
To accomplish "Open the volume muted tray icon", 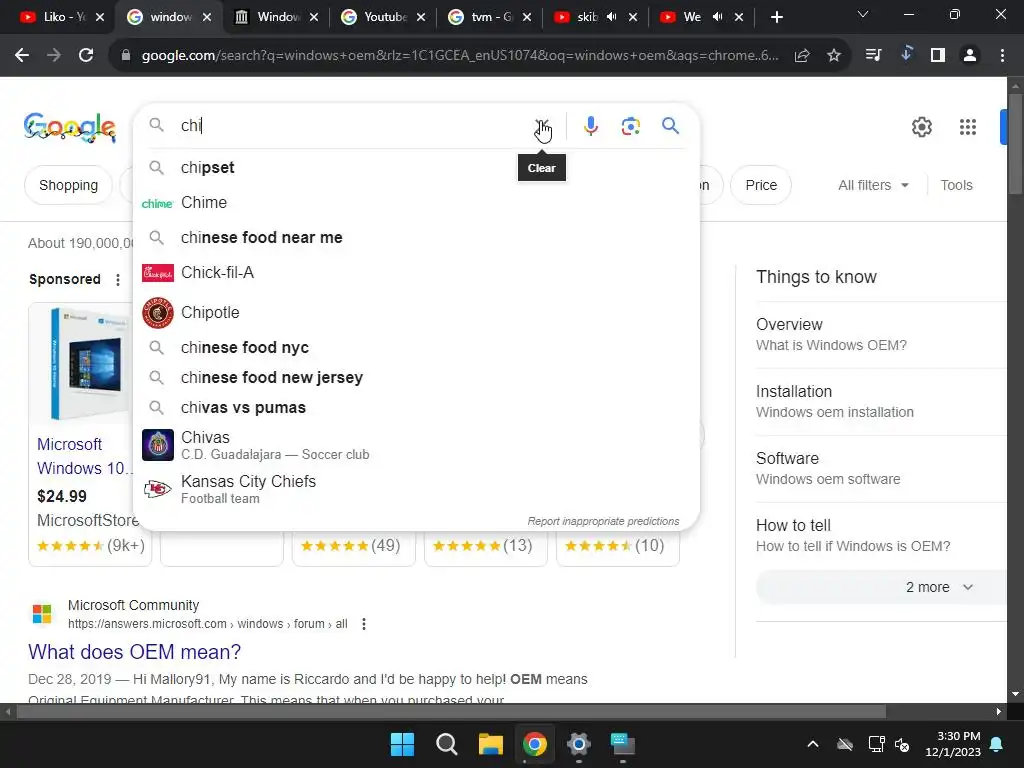I will click(903, 744).
